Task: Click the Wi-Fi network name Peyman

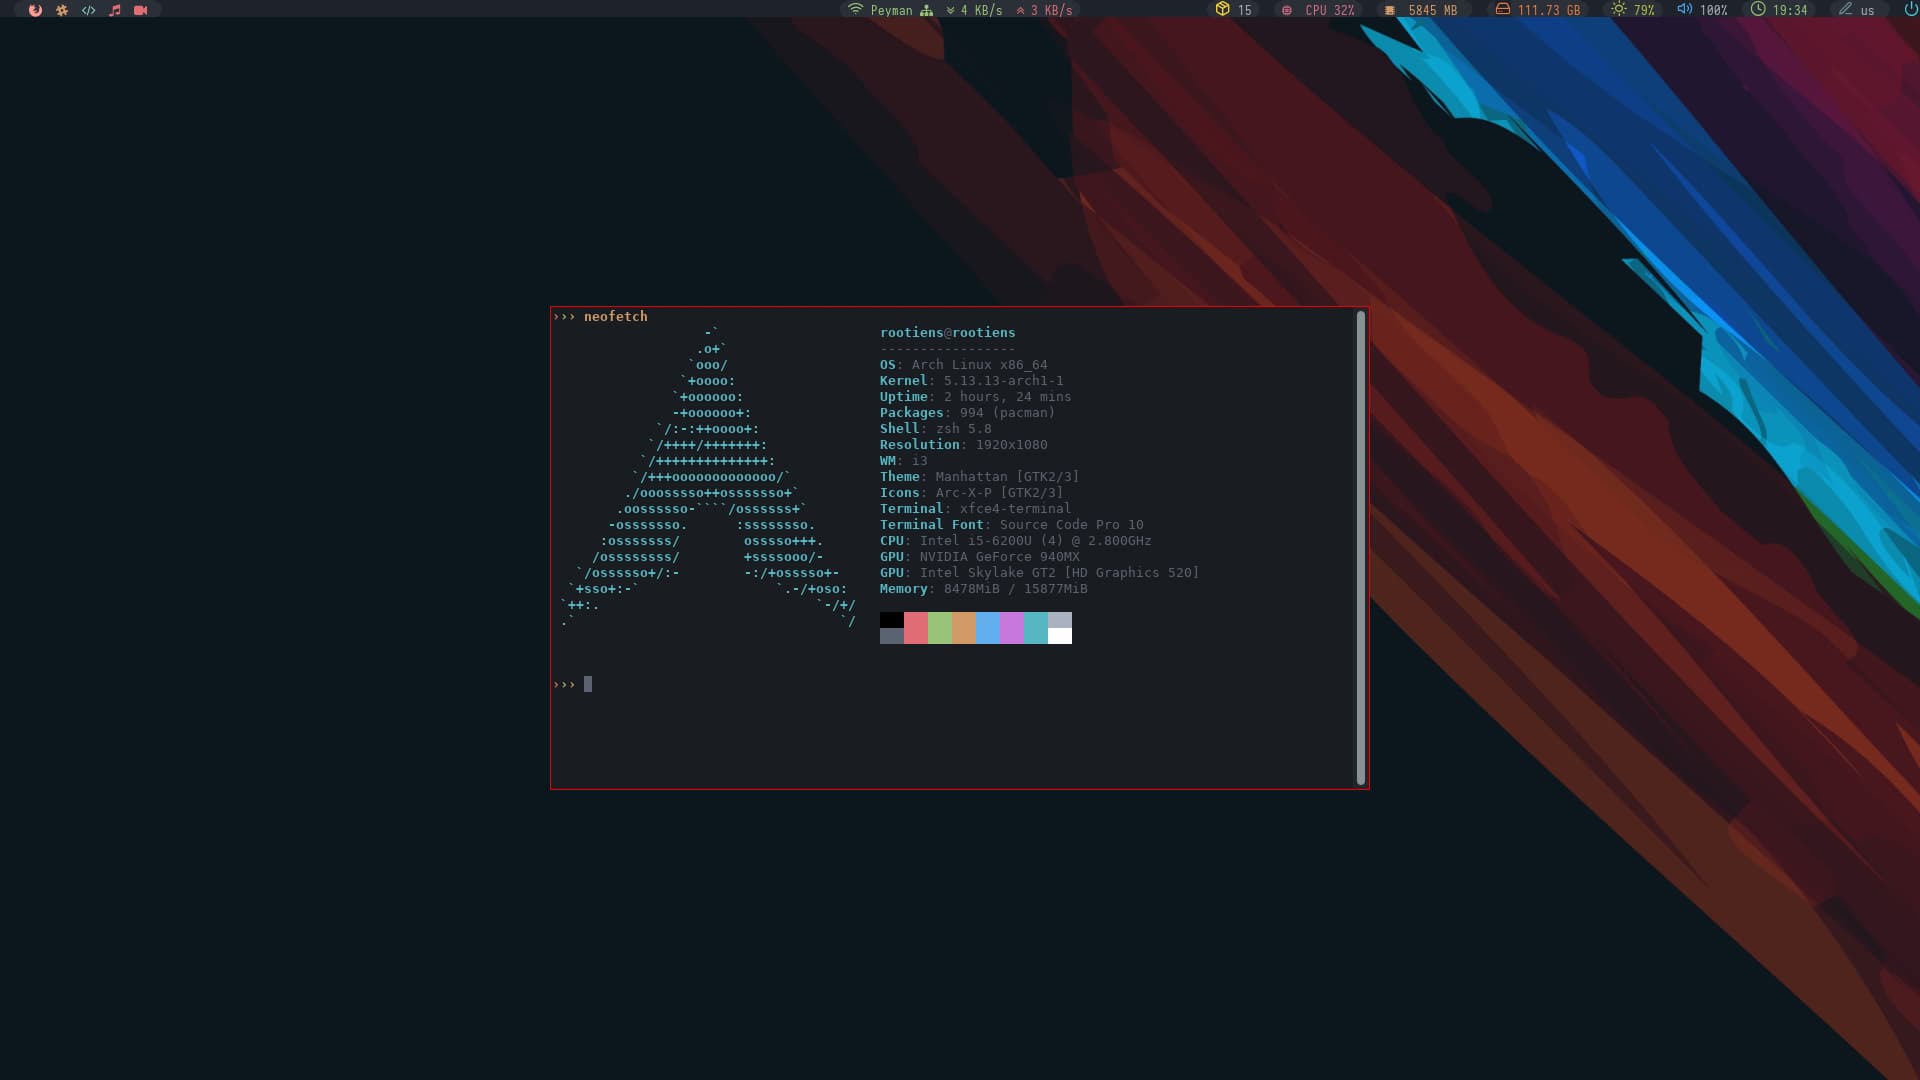Action: click(892, 10)
